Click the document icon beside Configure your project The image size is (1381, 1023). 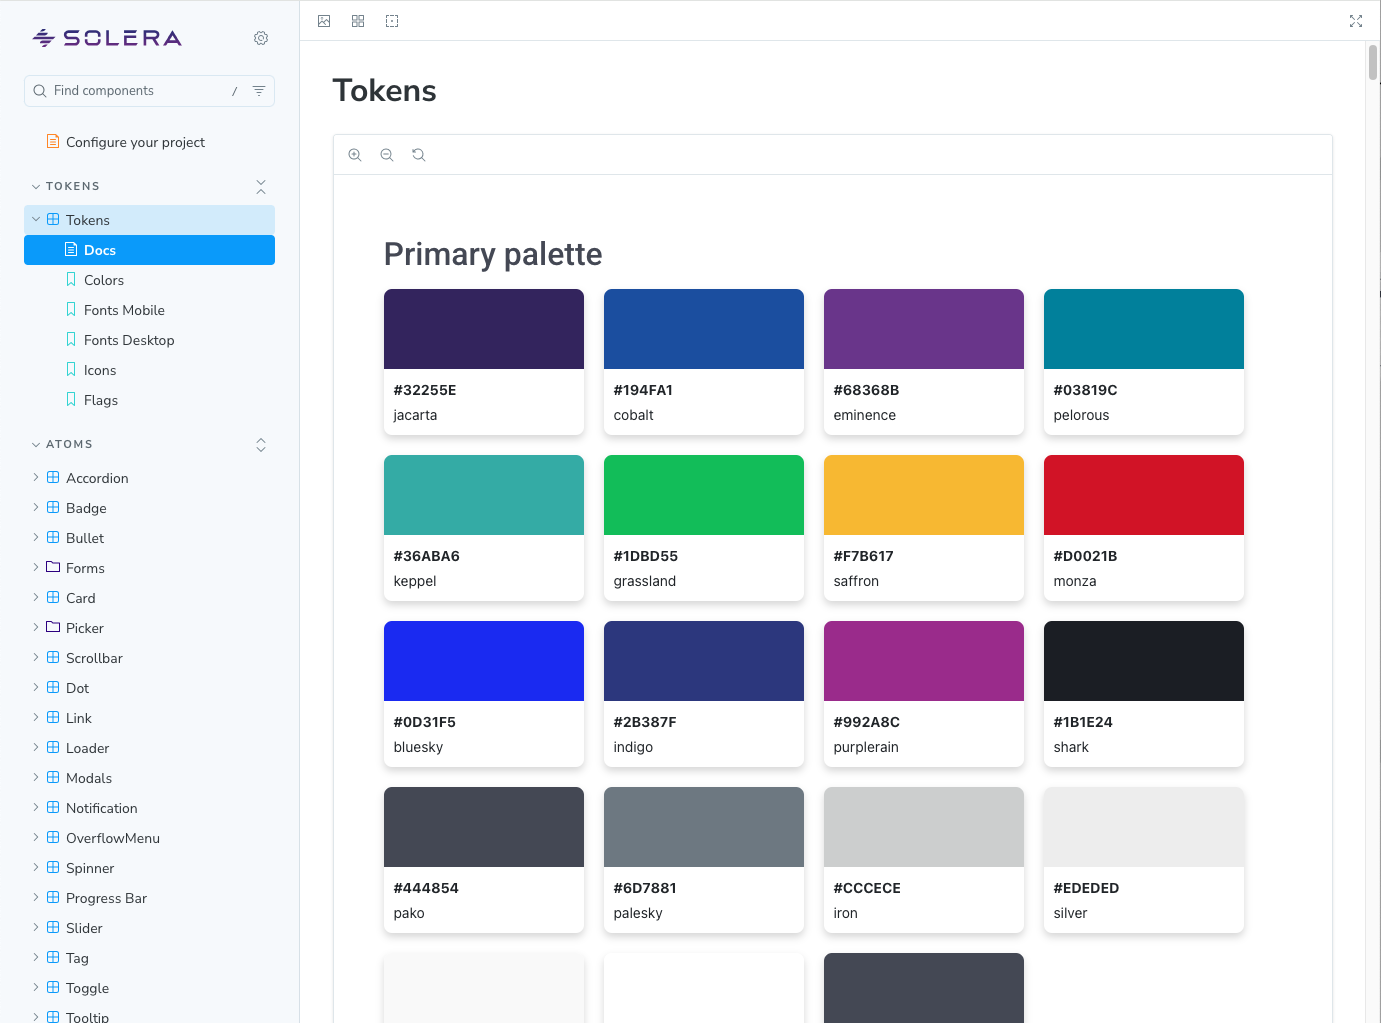point(53,141)
